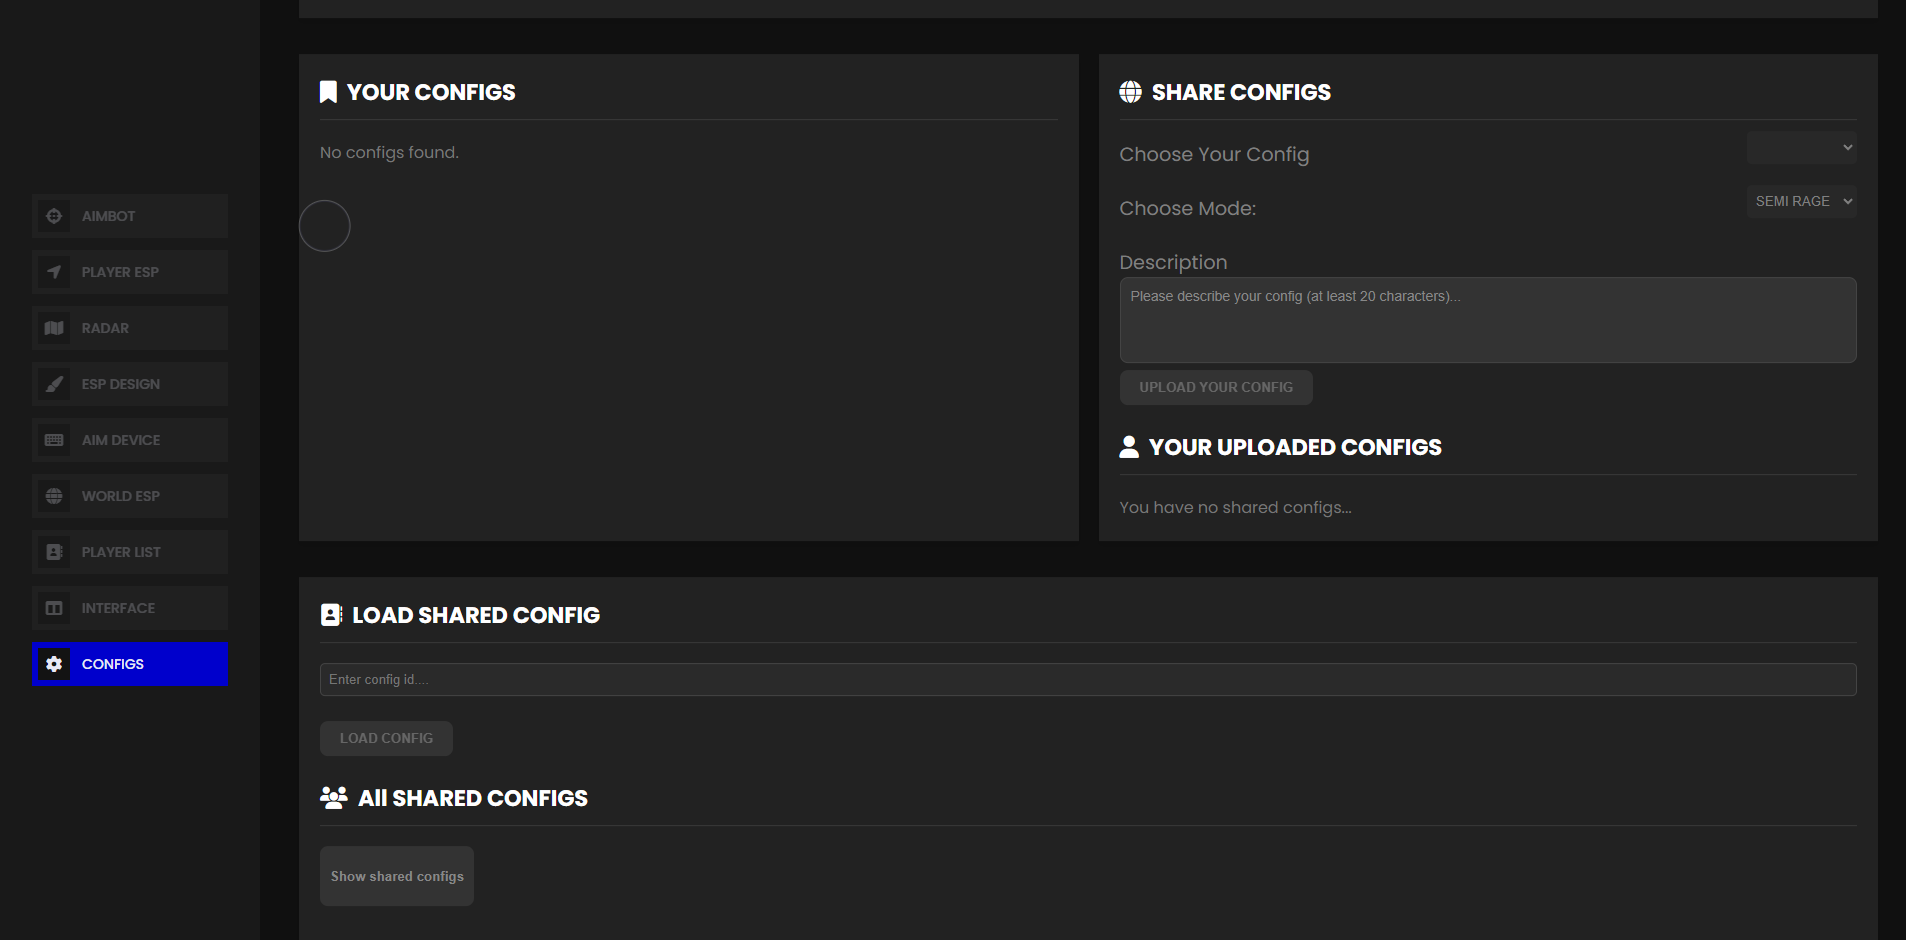The image size is (1906, 940).
Task: Click the contact icon beside Load Shared Config
Action: (331, 615)
